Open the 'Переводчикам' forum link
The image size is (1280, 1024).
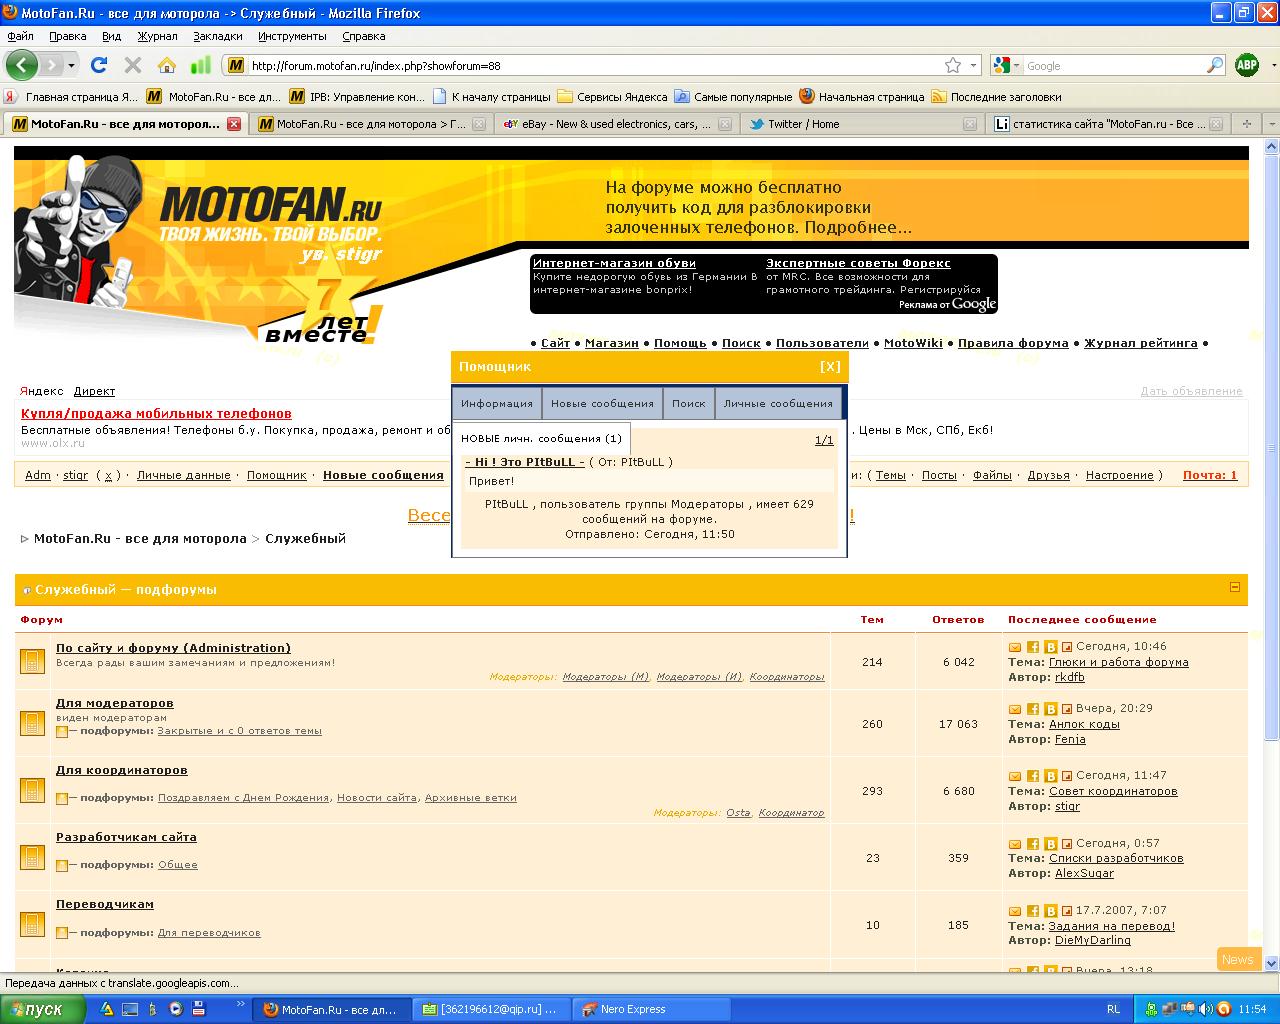105,904
